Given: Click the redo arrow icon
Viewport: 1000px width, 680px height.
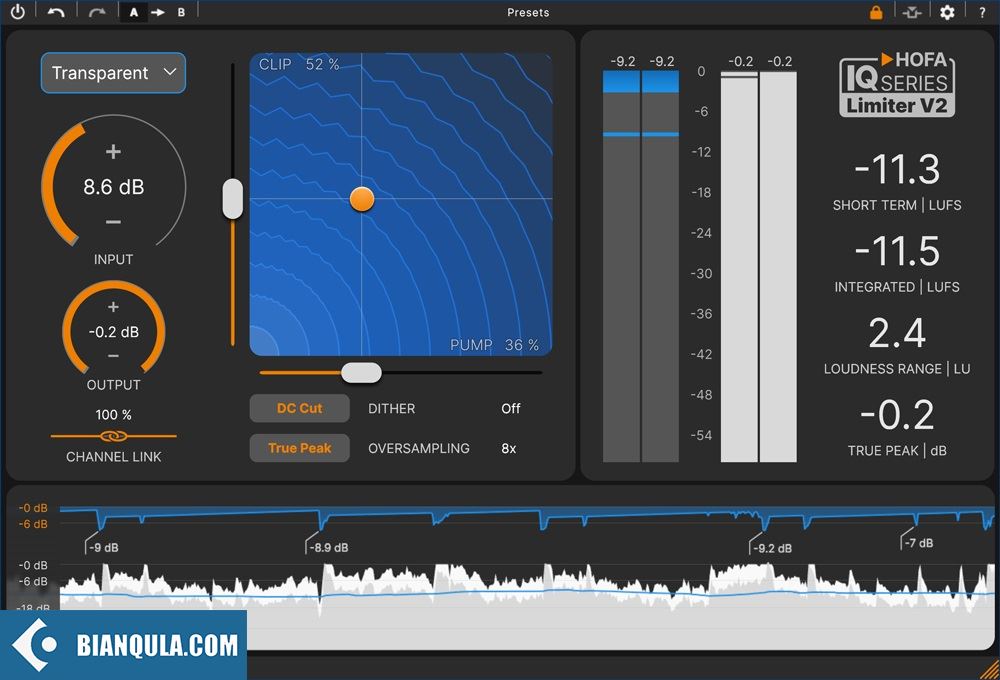Looking at the screenshot, I should [97, 12].
